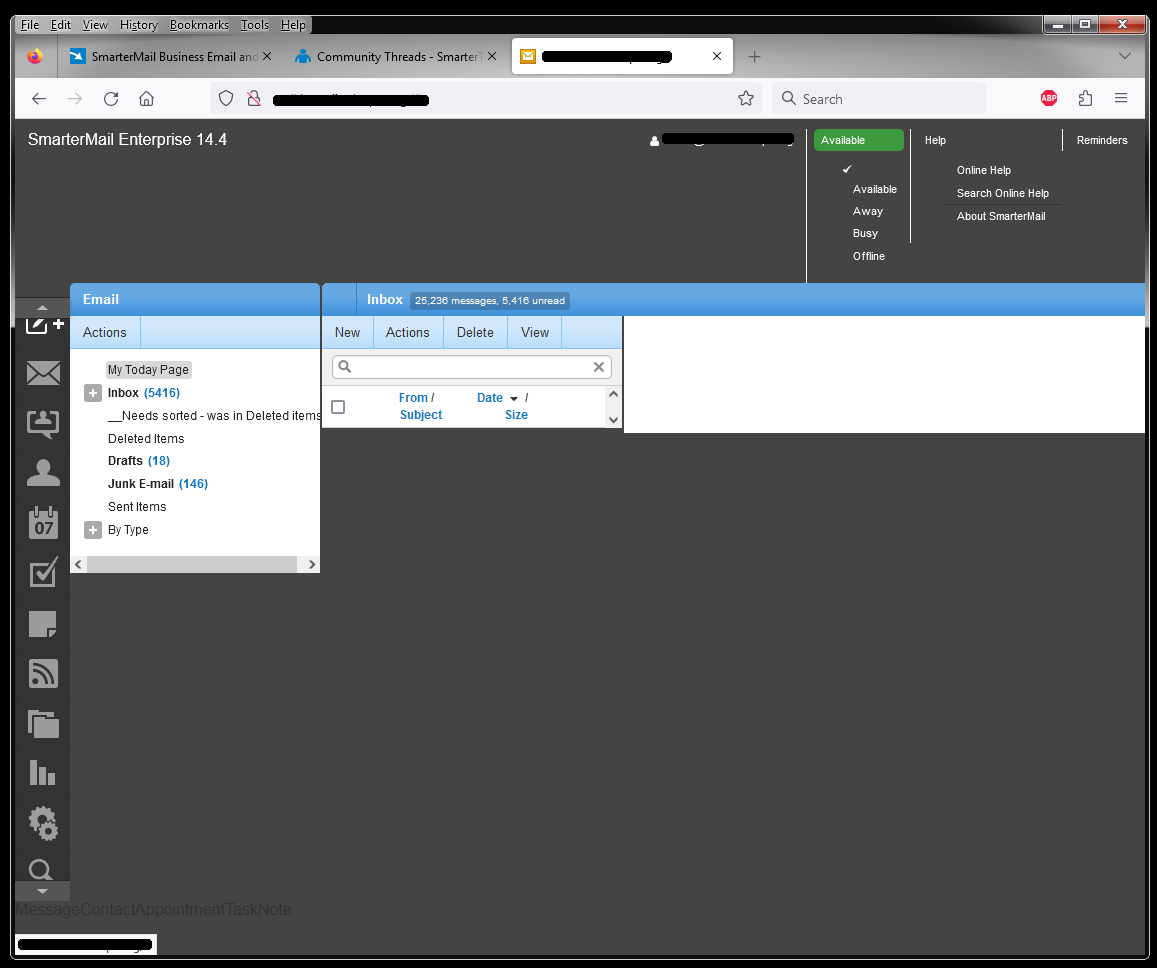Open the Contacts person icon in sidebar
The height and width of the screenshot is (968, 1157).
point(43,473)
